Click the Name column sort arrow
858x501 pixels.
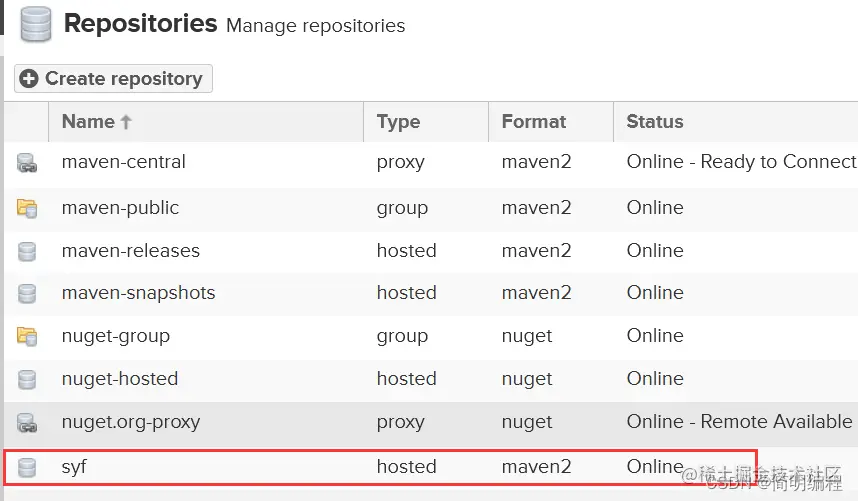[x=126, y=121]
